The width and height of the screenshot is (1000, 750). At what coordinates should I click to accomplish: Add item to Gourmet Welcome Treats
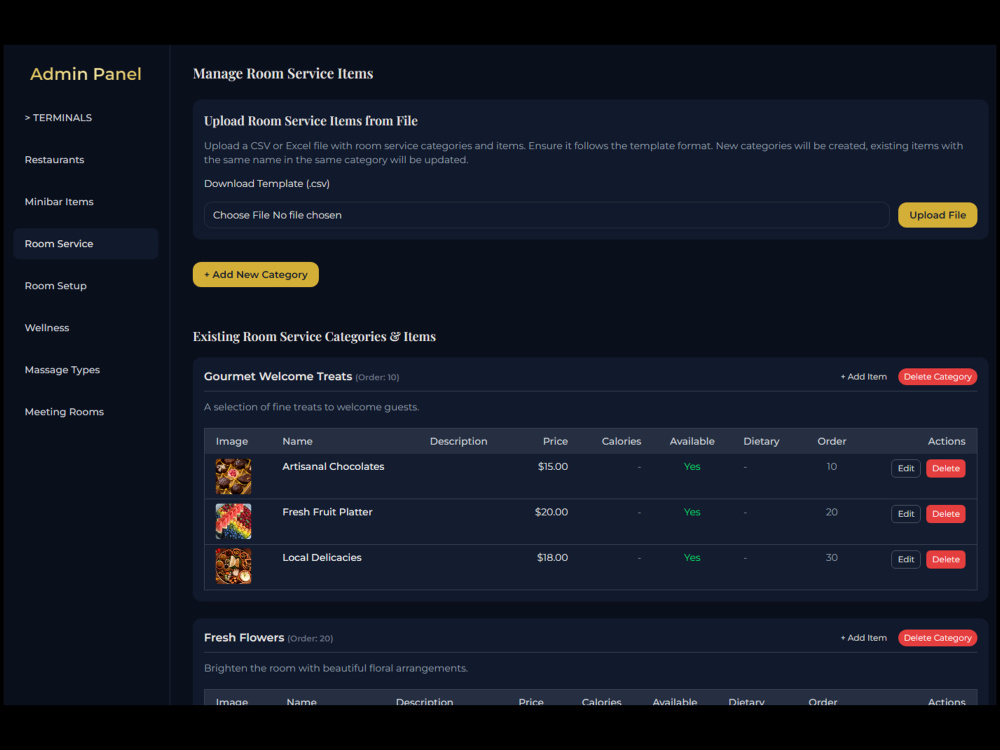point(864,377)
